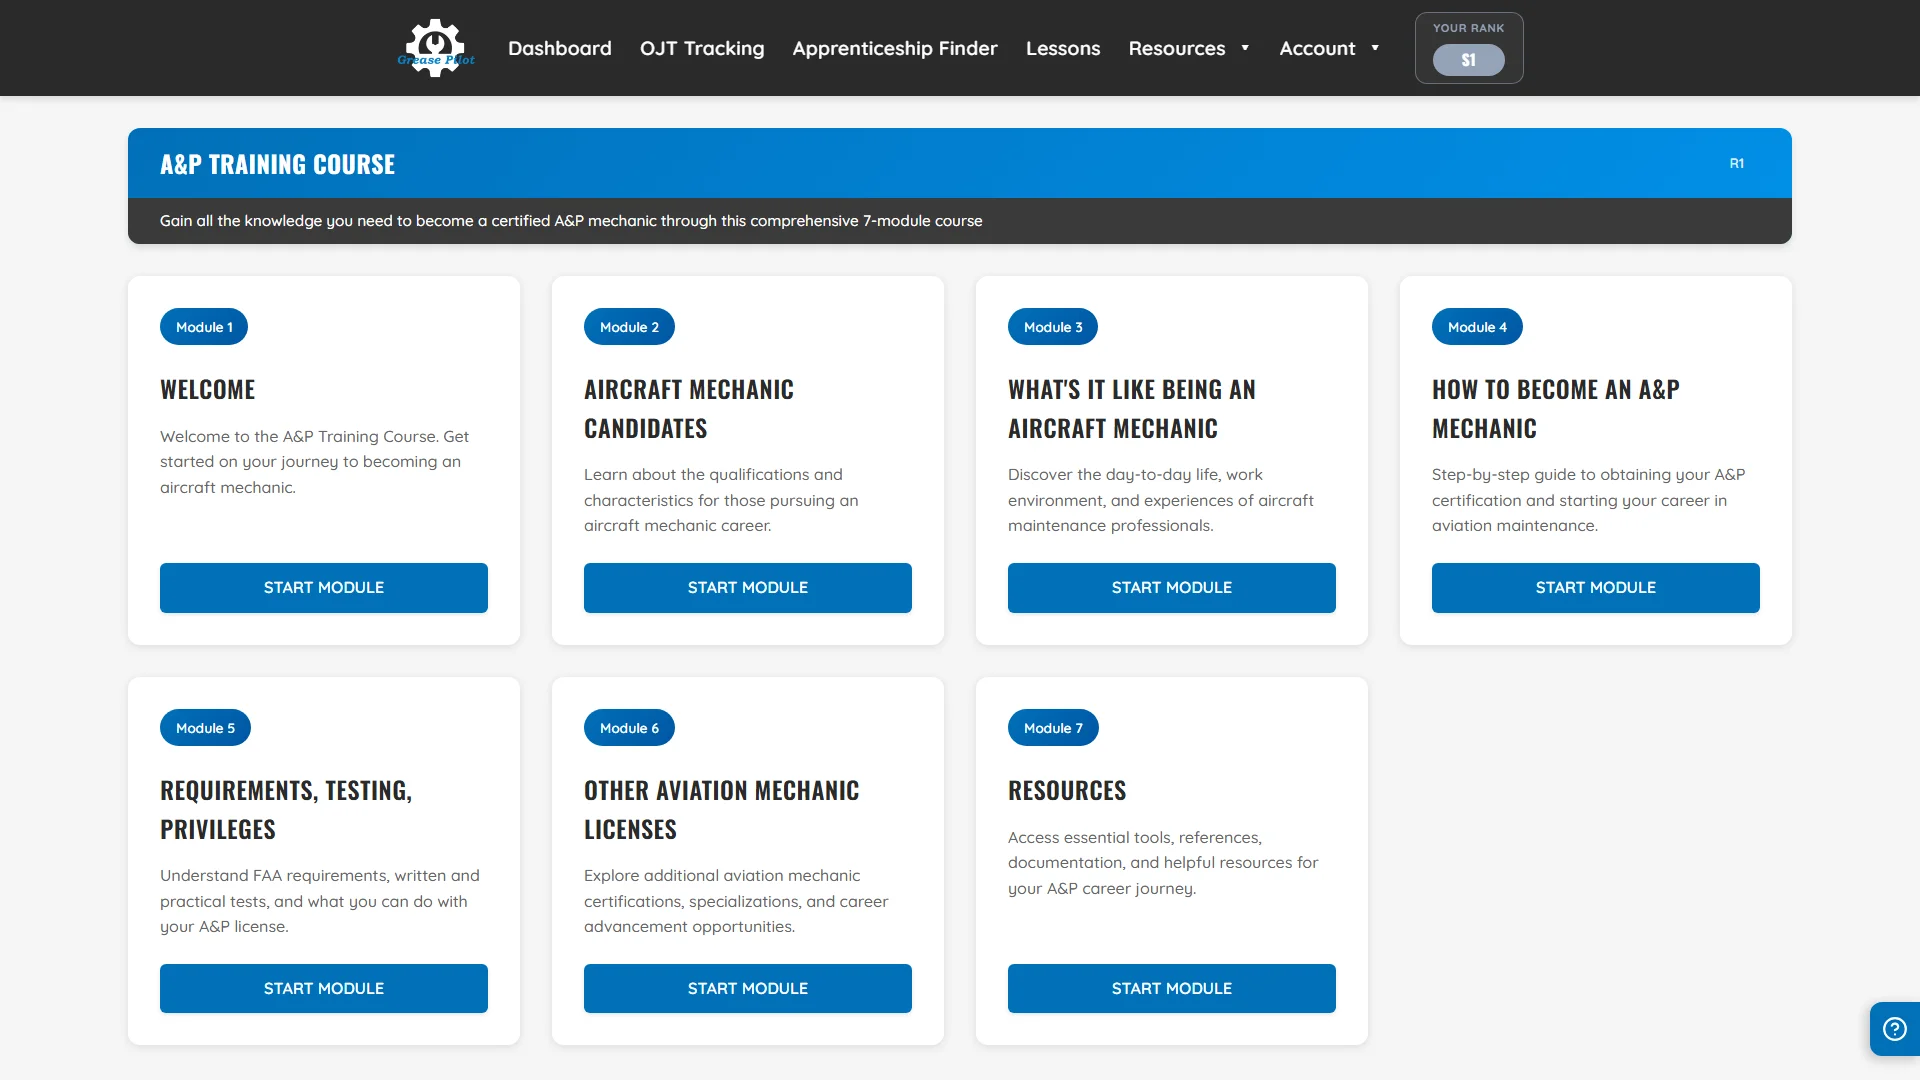Click the Module 3 badge
The width and height of the screenshot is (1920, 1080).
point(1053,327)
